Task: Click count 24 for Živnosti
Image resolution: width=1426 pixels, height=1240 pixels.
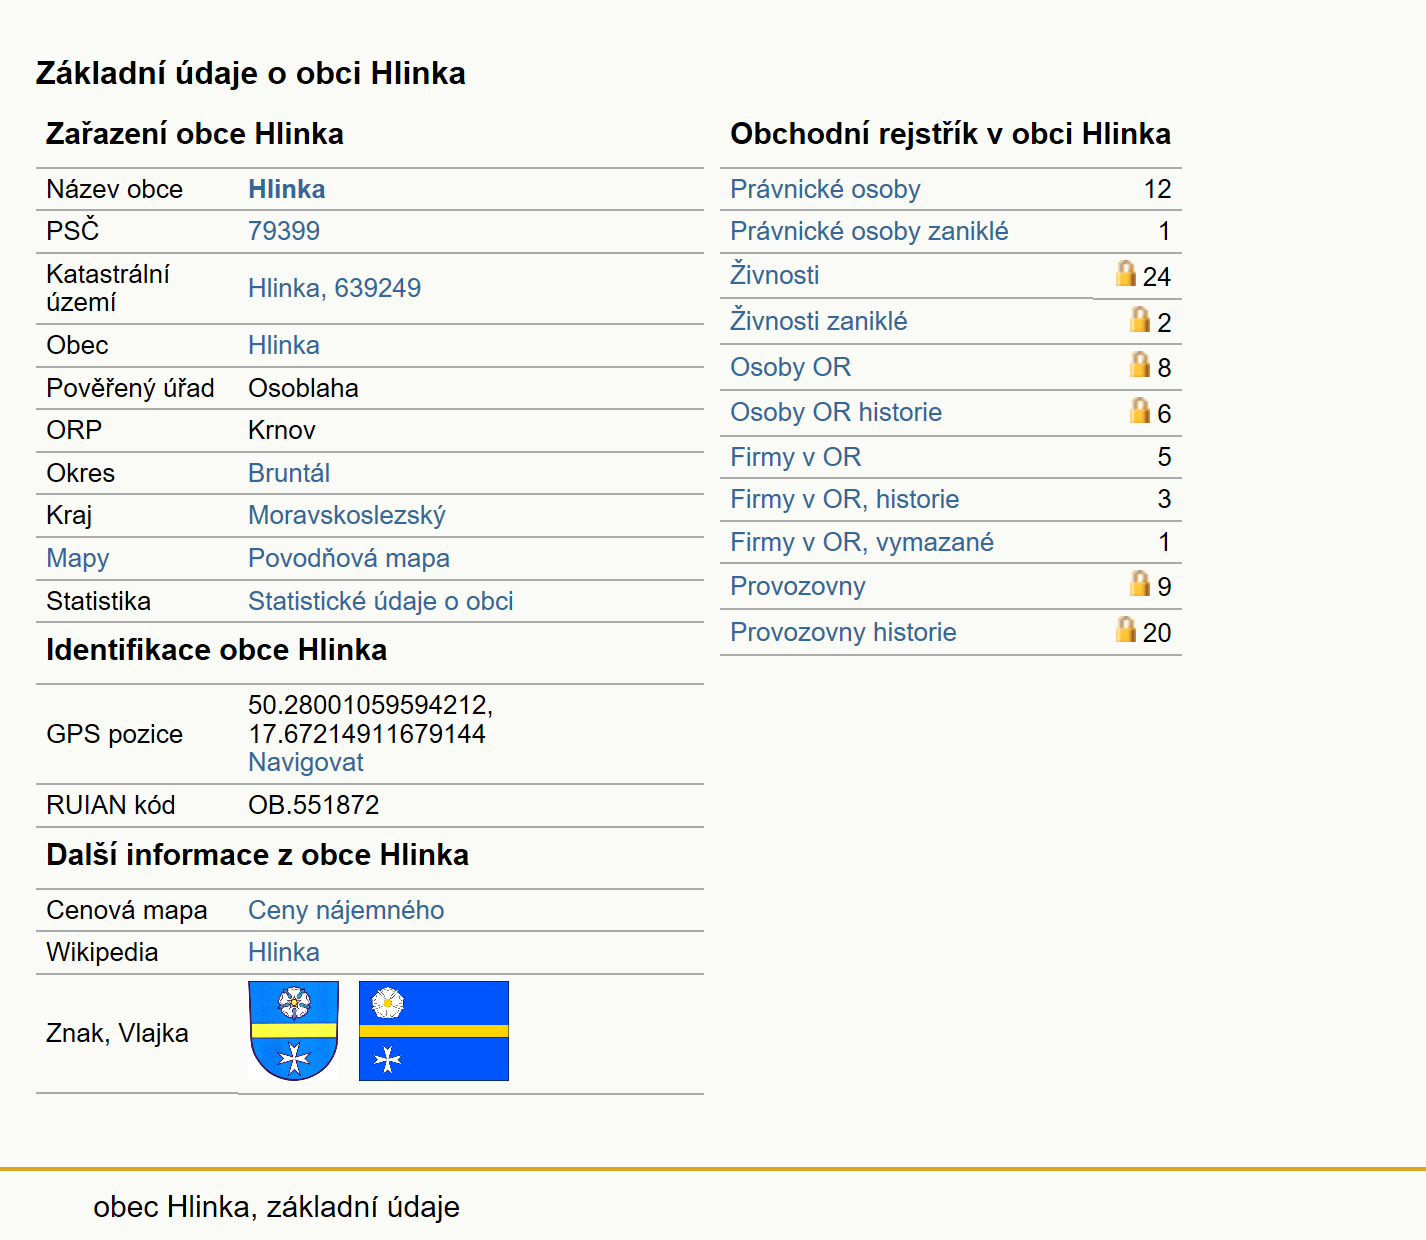Action: (1157, 277)
